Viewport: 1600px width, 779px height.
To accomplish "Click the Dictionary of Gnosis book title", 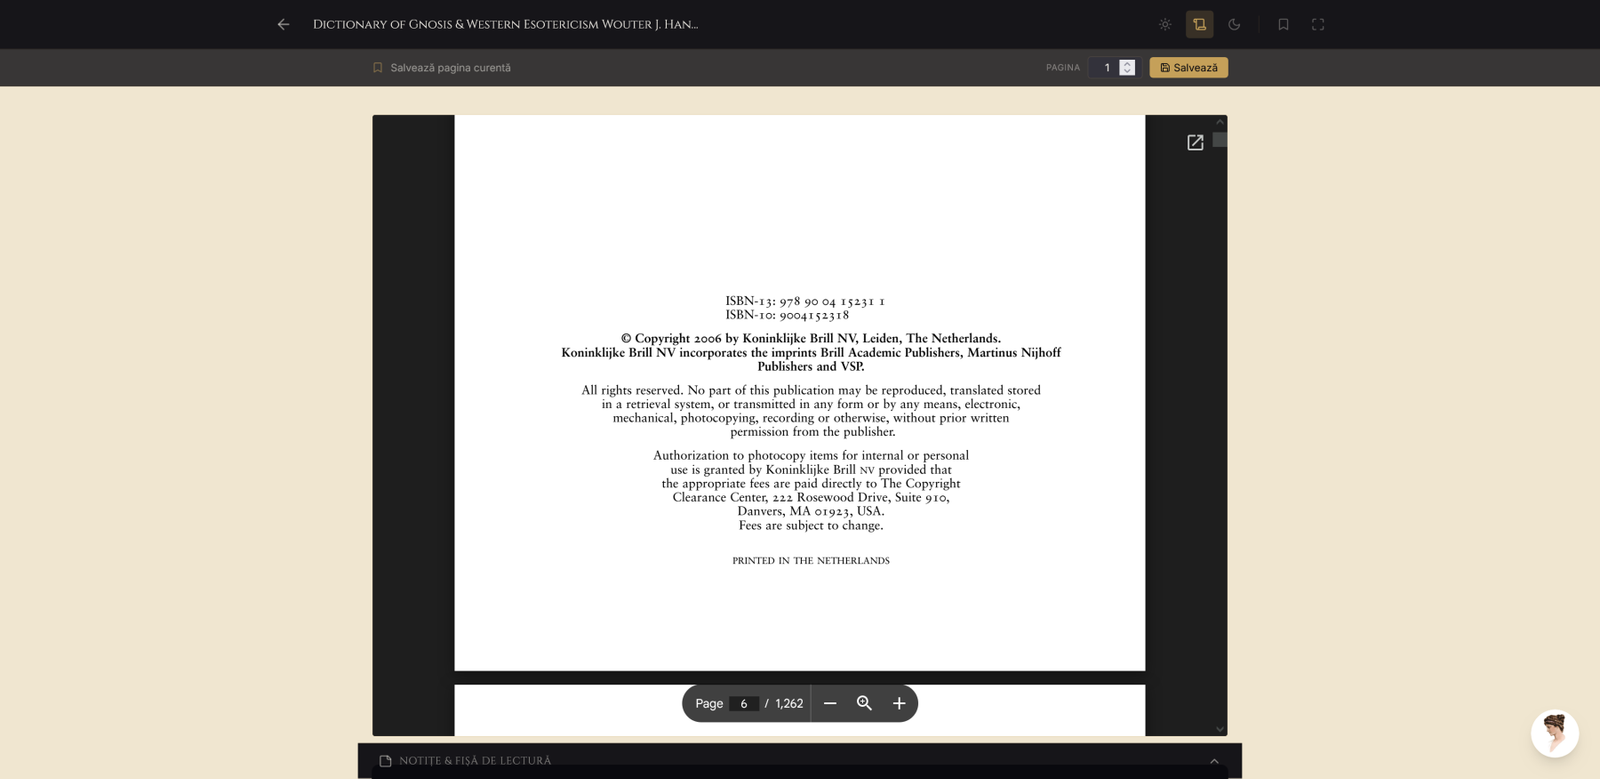I will pos(505,24).
